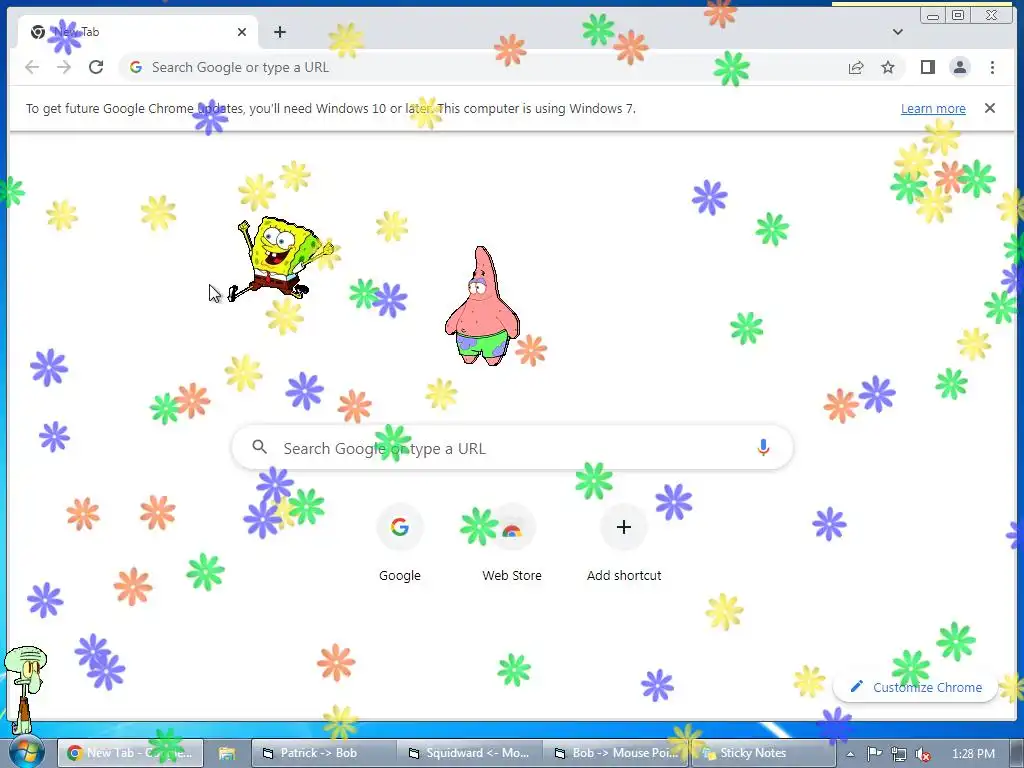This screenshot has height=768, width=1024.
Task: Click the Customize Chrome button
Action: click(916, 687)
